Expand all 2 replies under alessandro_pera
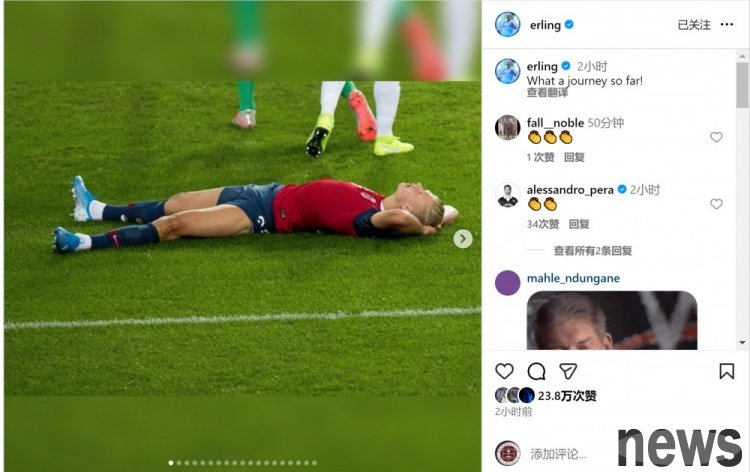 592,251
